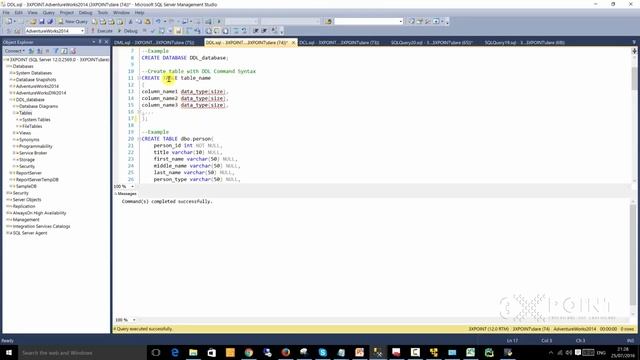This screenshot has width=640, height=360.
Task: Click the Execute button
Action: tap(102, 31)
